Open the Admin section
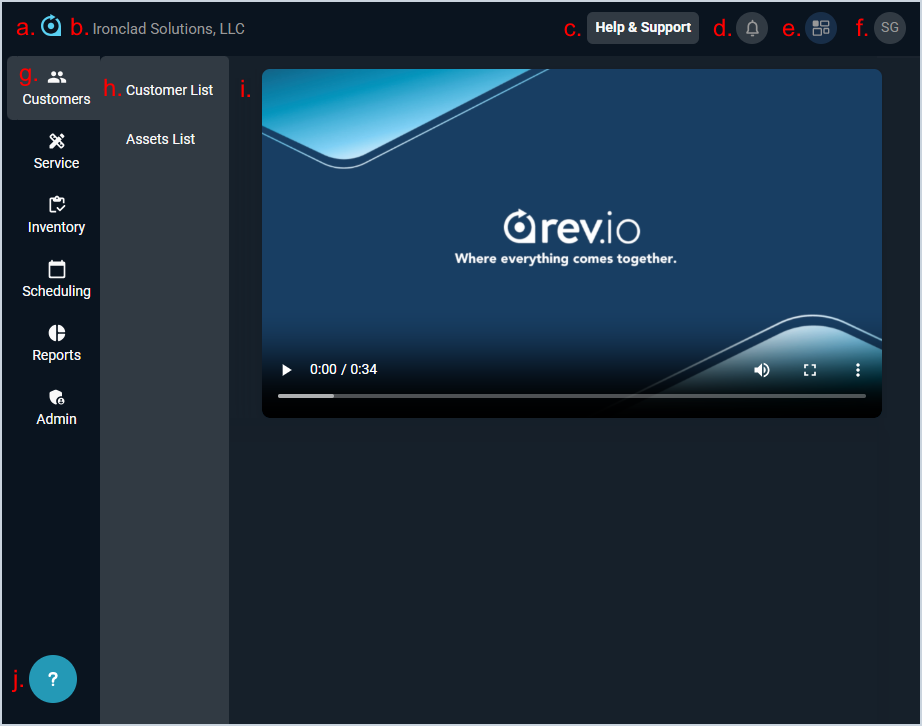 [56, 408]
